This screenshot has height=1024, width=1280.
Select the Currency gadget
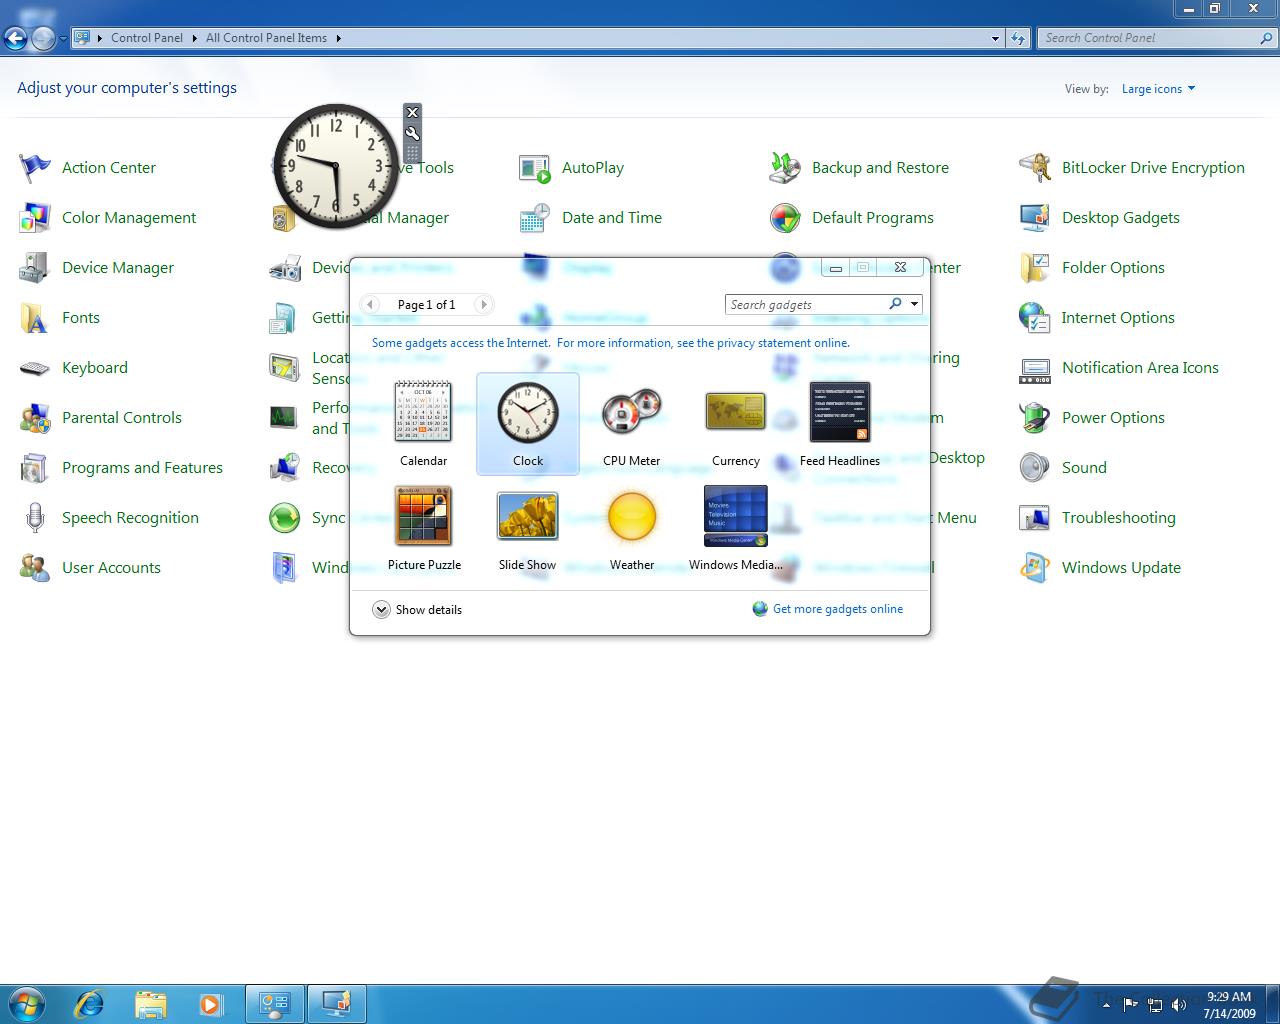coord(736,423)
